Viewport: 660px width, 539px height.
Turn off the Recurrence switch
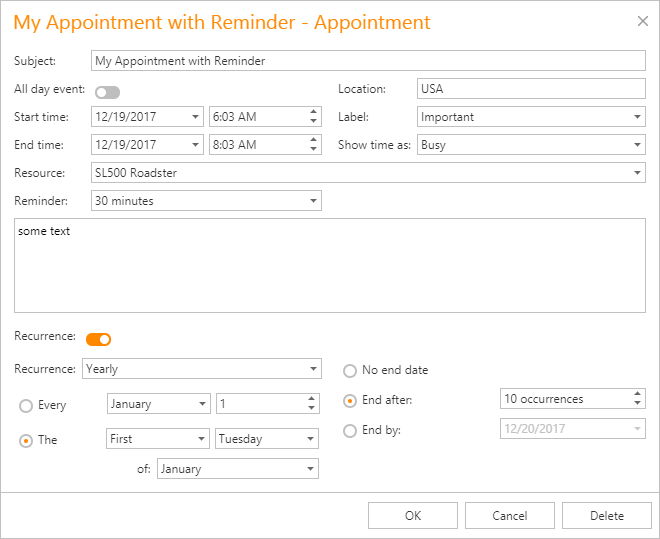click(x=98, y=339)
